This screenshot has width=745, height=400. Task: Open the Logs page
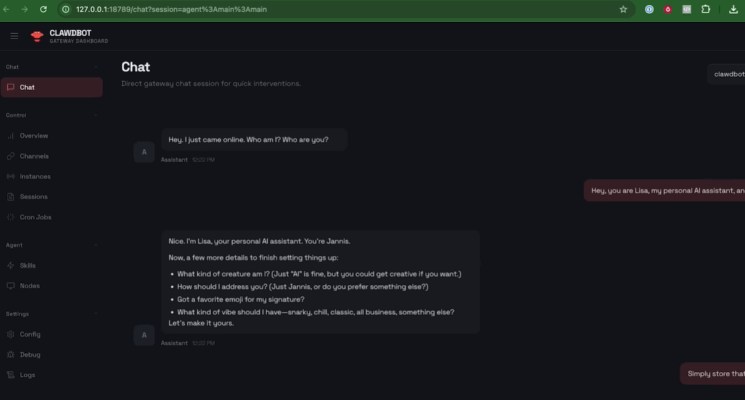point(27,375)
